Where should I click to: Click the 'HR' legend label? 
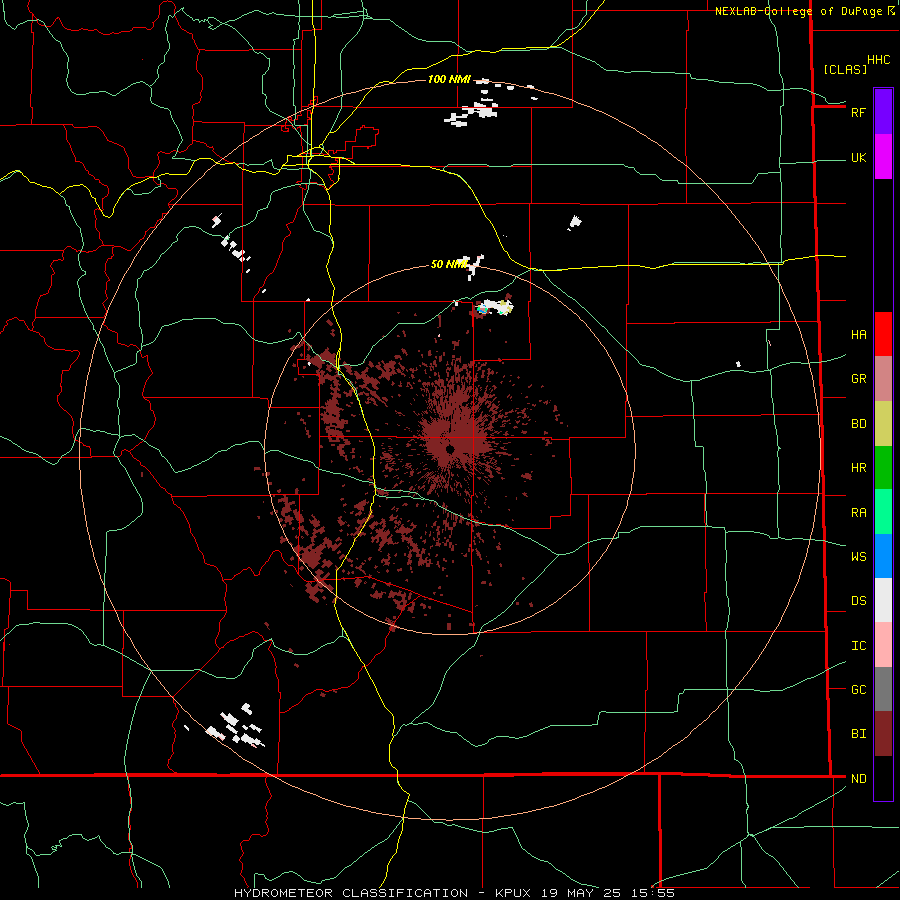coord(858,468)
